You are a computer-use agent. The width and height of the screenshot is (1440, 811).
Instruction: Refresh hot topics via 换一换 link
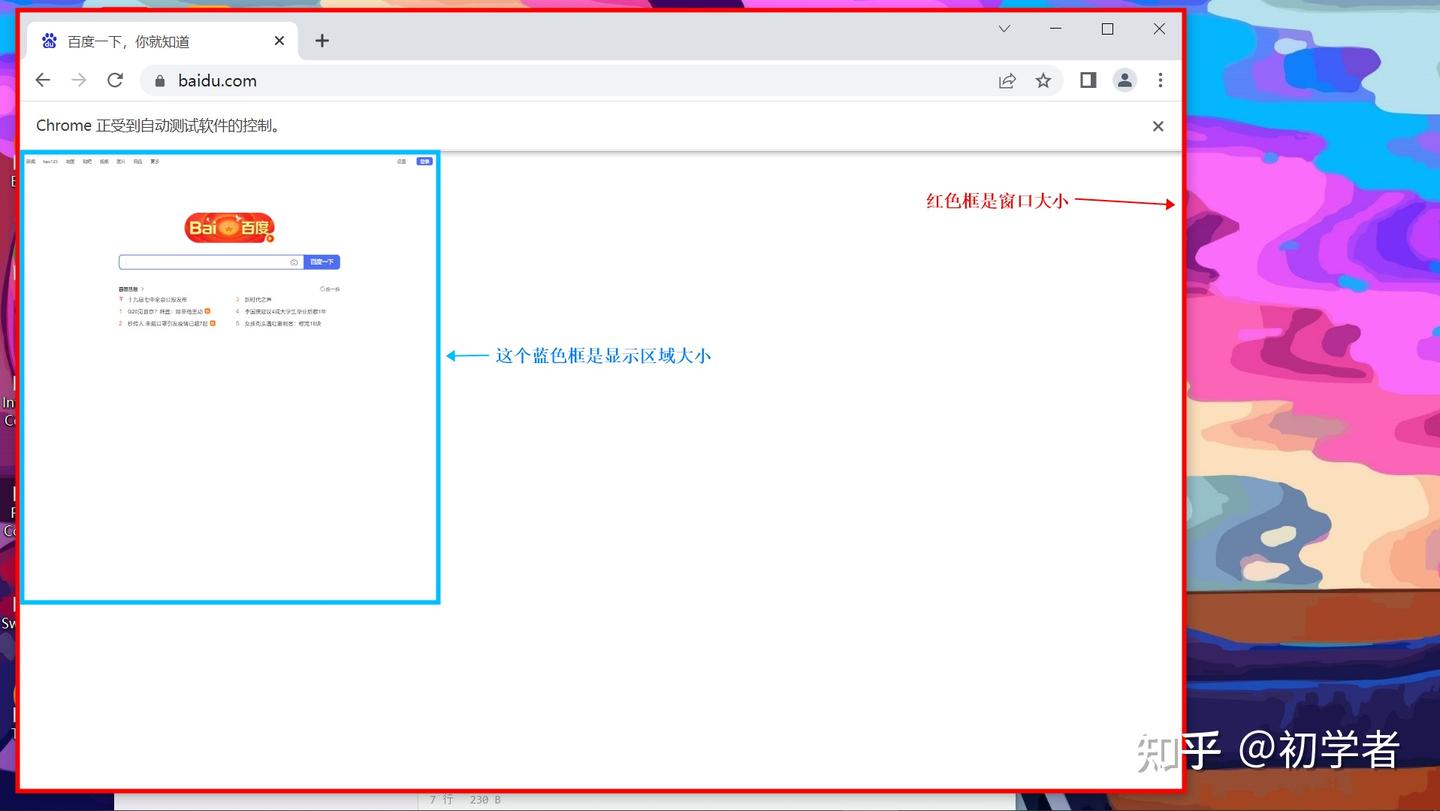(x=330, y=288)
